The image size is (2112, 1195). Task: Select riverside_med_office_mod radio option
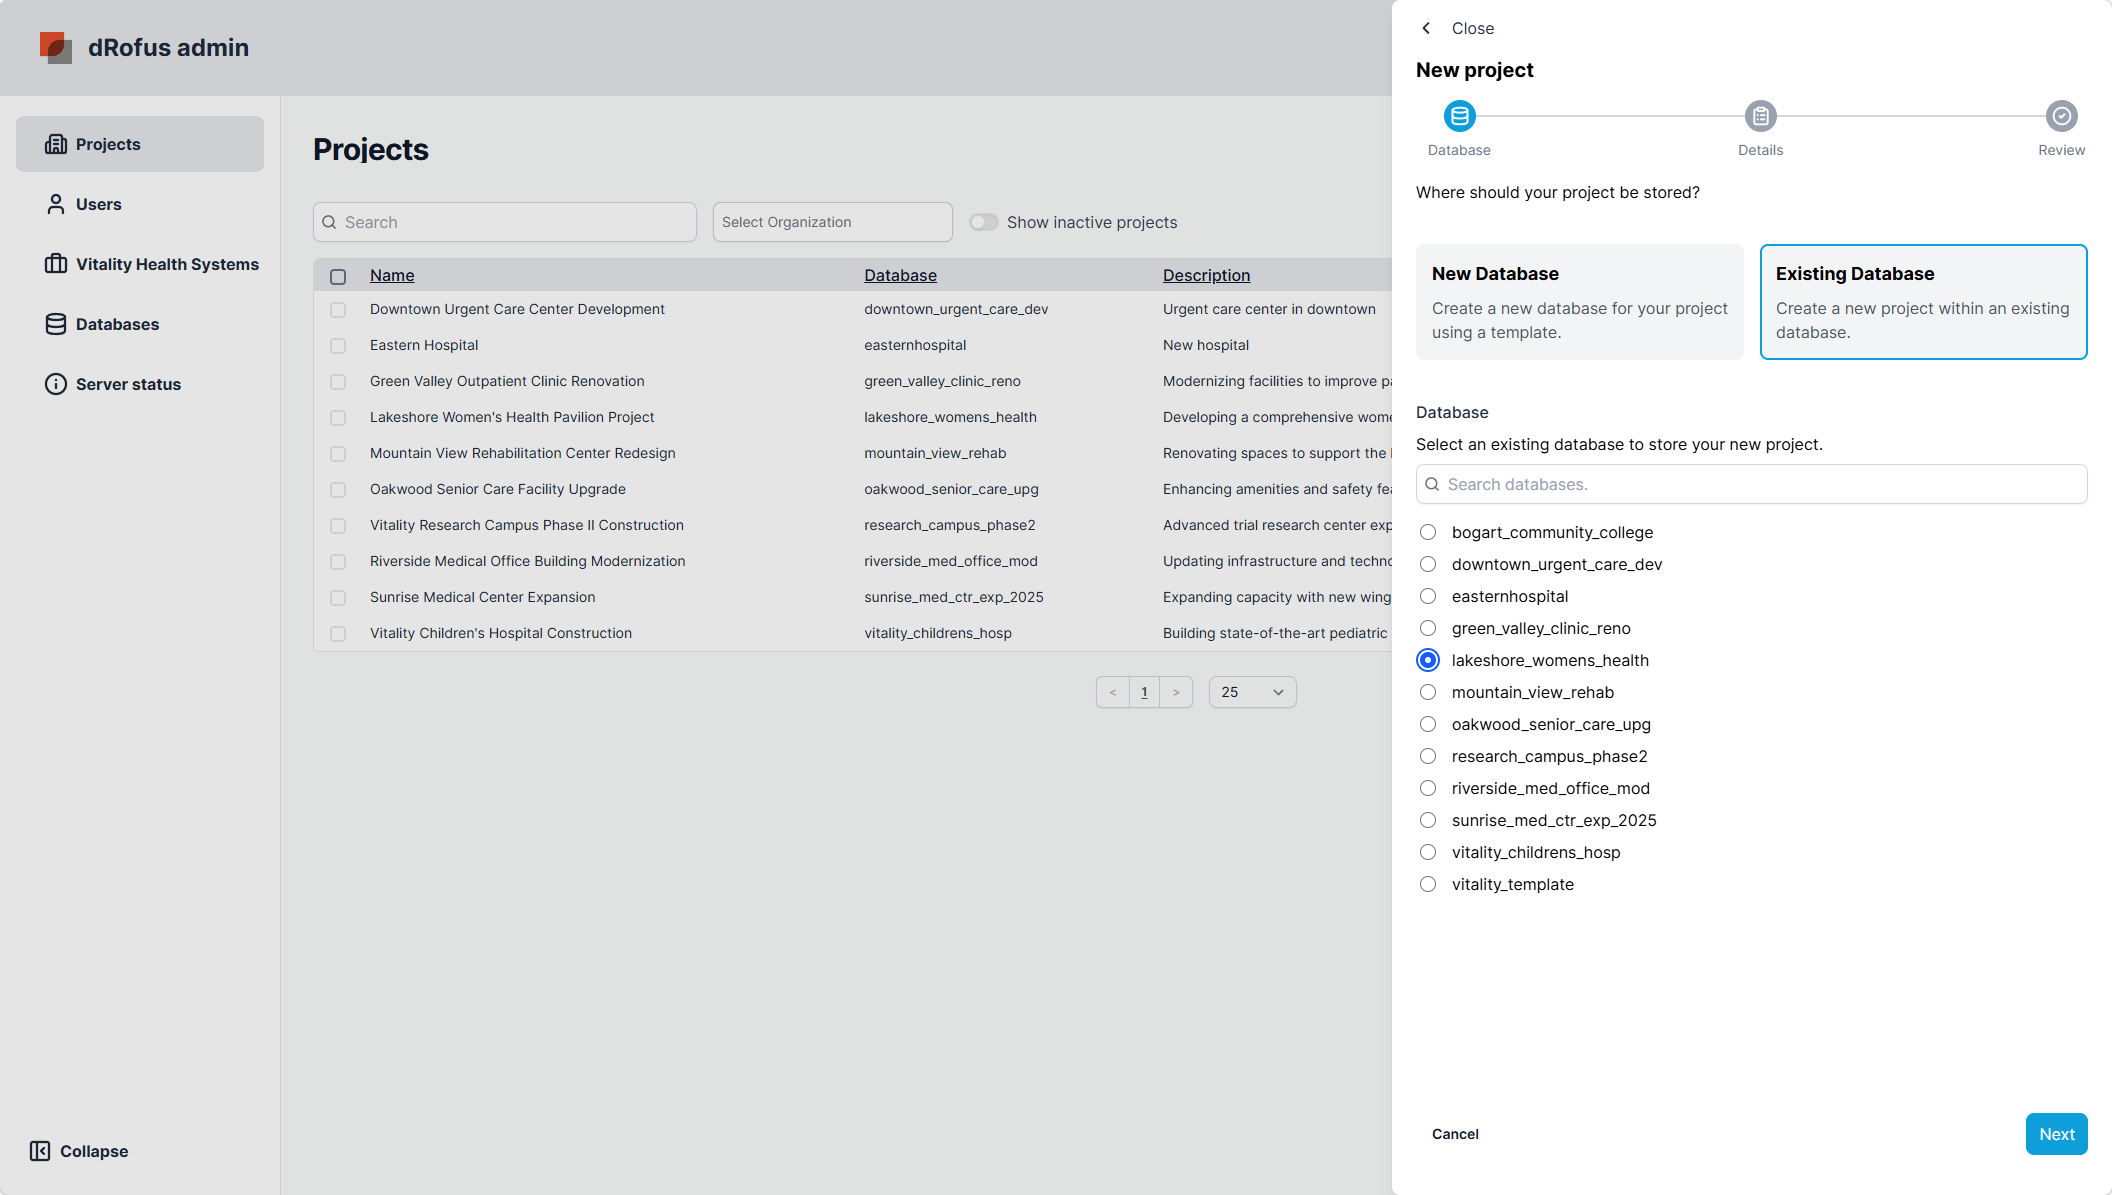click(1428, 788)
